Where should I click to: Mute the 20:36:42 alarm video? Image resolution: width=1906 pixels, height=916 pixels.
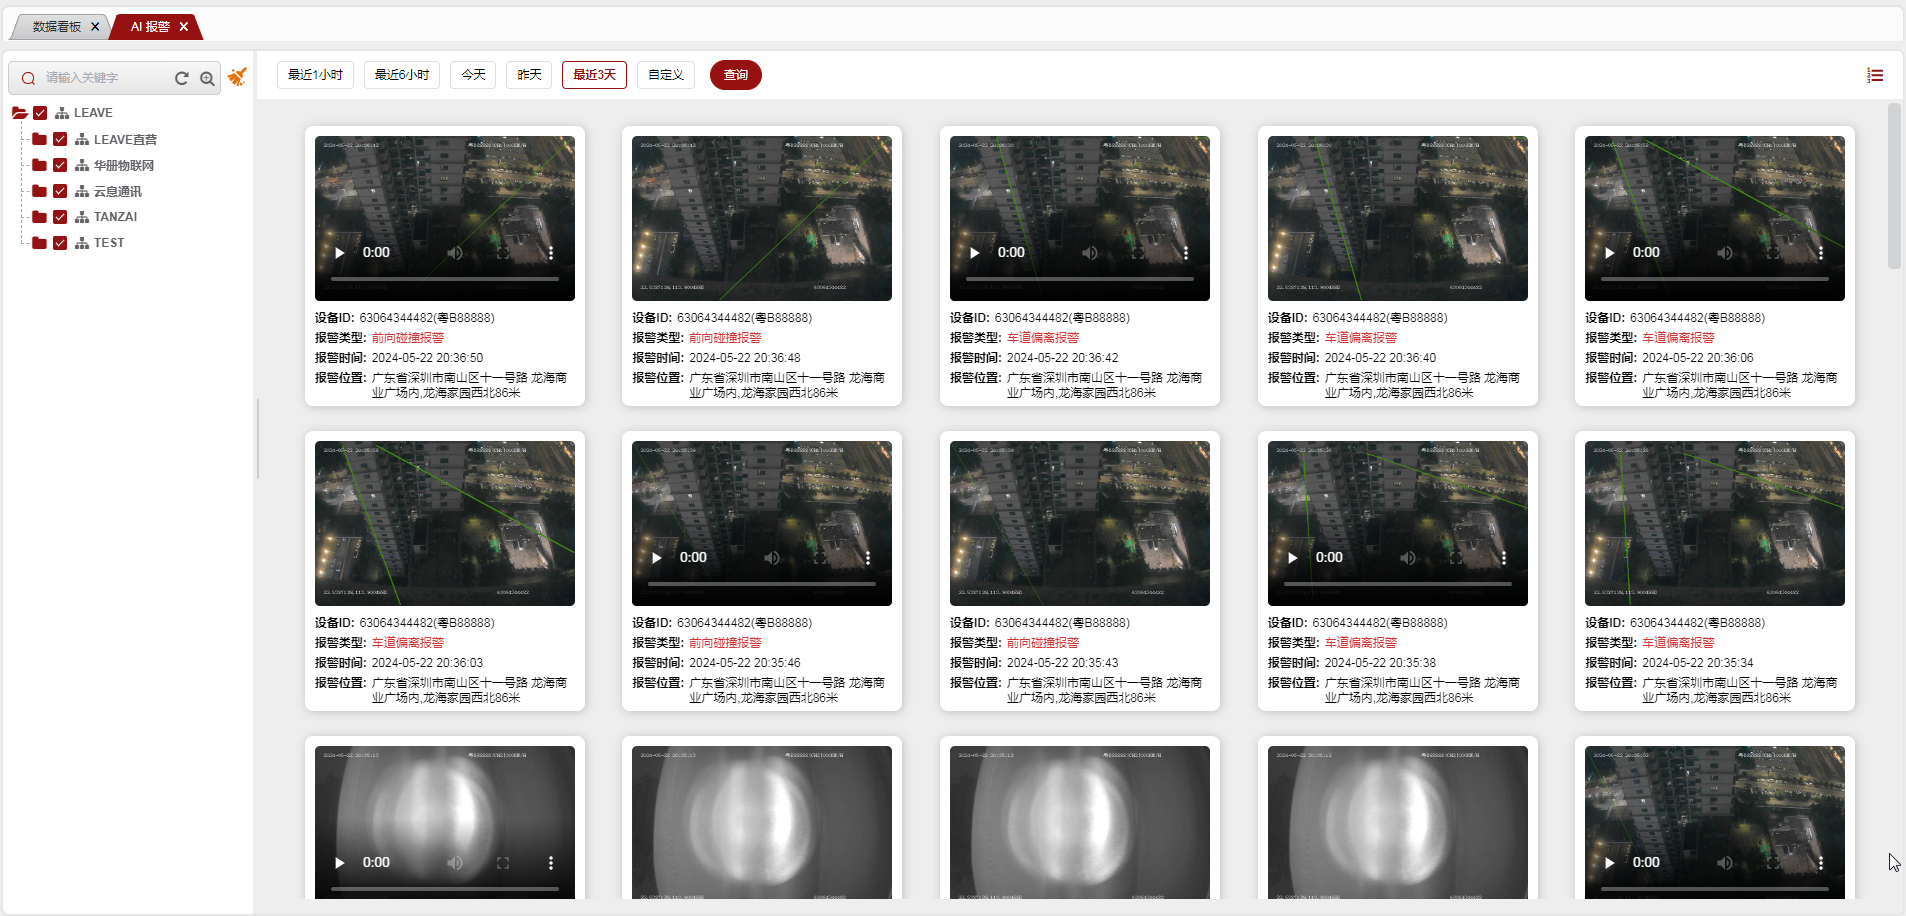point(1090,253)
